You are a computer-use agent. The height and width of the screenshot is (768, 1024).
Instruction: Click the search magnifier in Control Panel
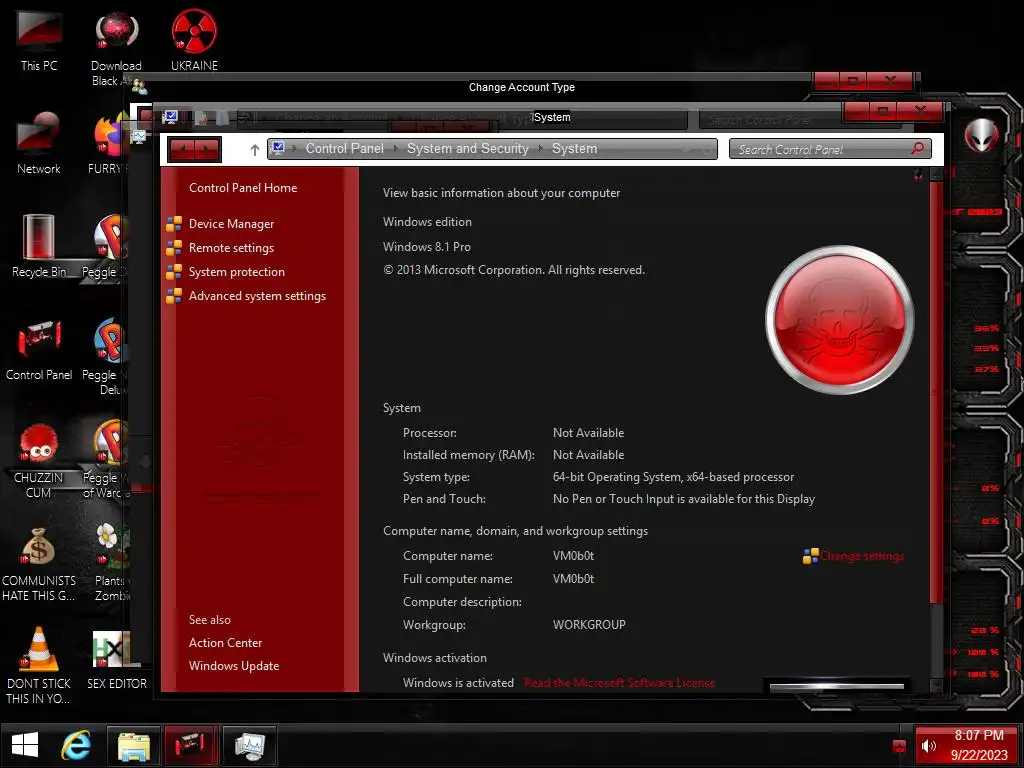918,148
